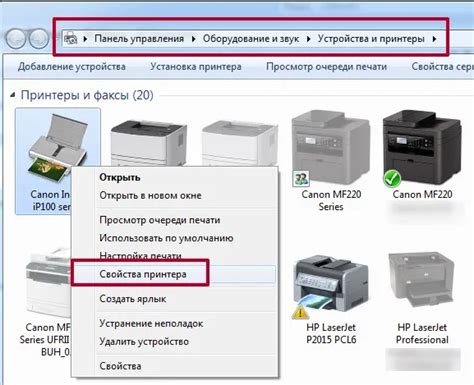Choose Создать ярлык menu item
Screen dimensions: 474x385
pos(133,299)
